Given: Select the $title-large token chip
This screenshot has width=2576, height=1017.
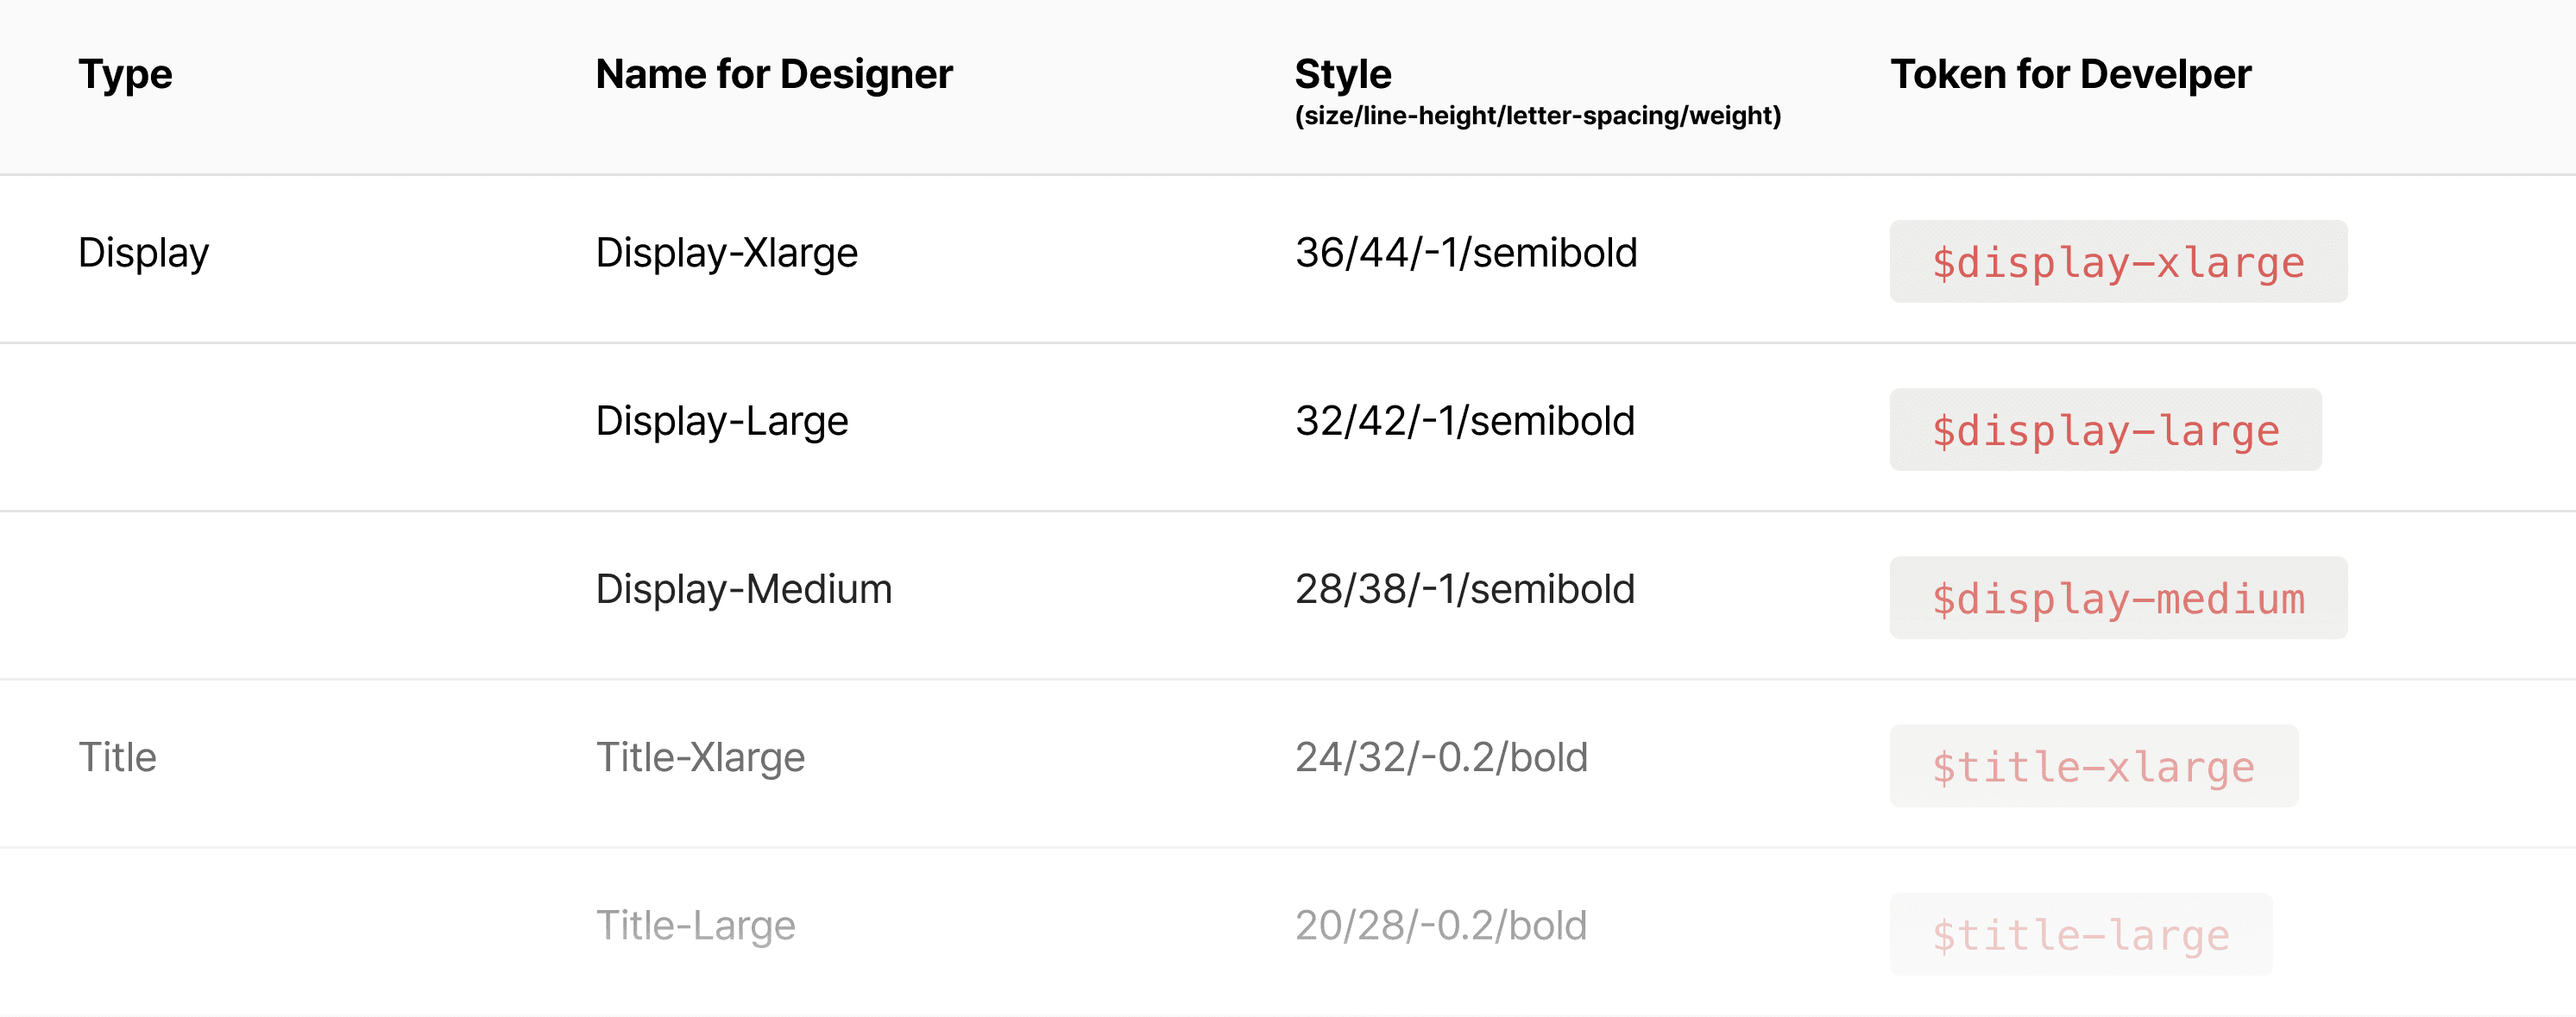Looking at the screenshot, I should click(x=2080, y=934).
